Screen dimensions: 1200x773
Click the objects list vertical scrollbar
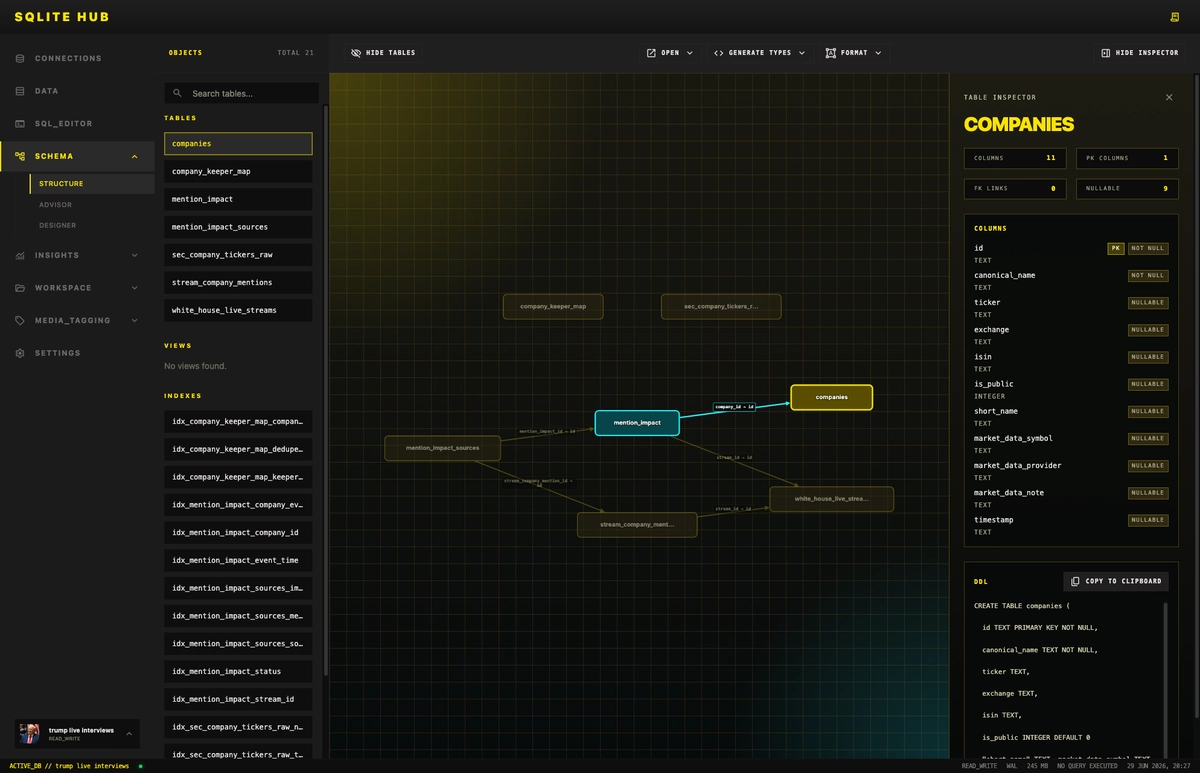[x=324, y=390]
